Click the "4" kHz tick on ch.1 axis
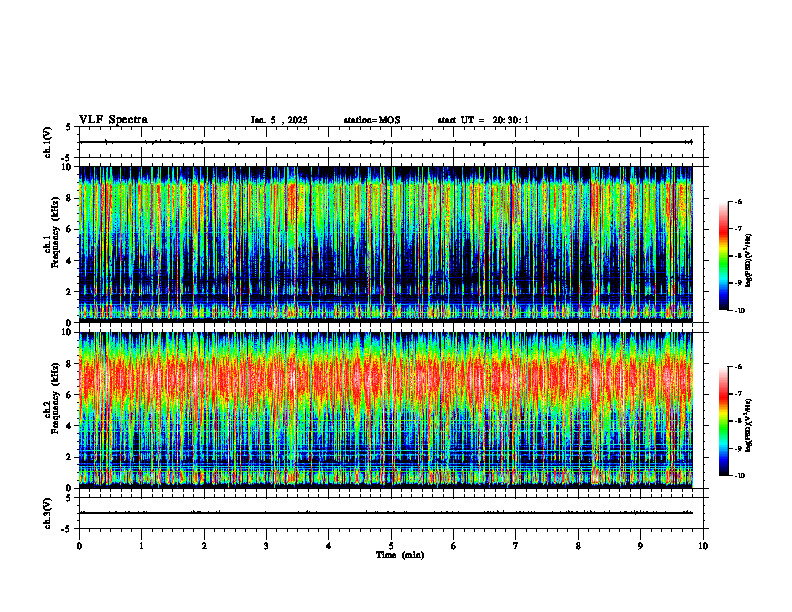The height and width of the screenshot is (612, 792). [x=70, y=261]
